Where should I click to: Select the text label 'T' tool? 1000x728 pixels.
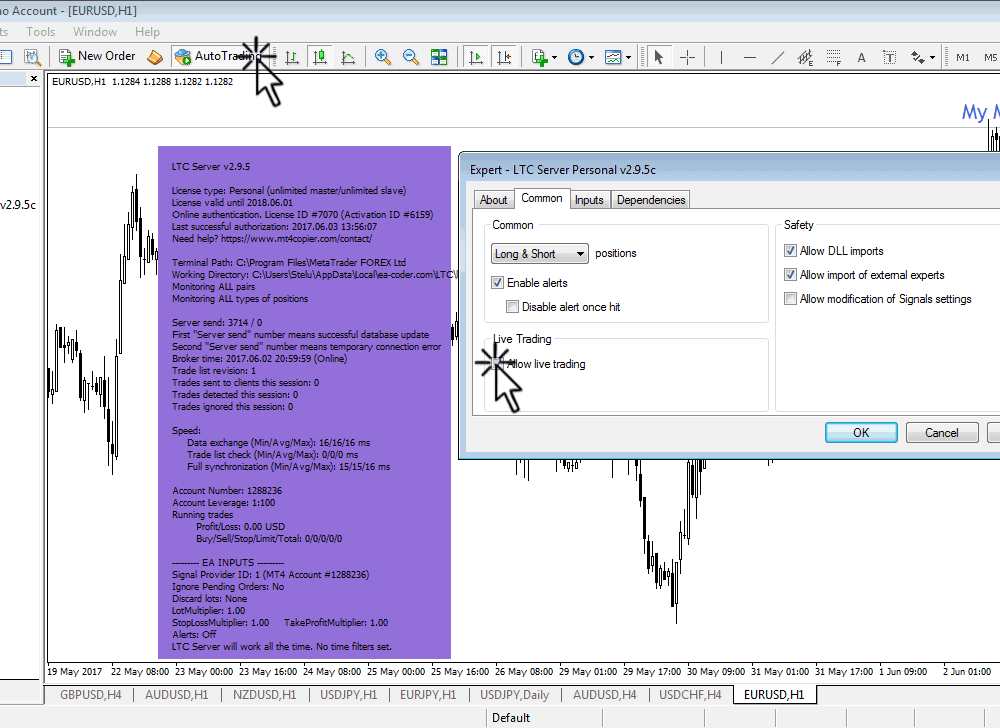pyautogui.click(x=889, y=58)
